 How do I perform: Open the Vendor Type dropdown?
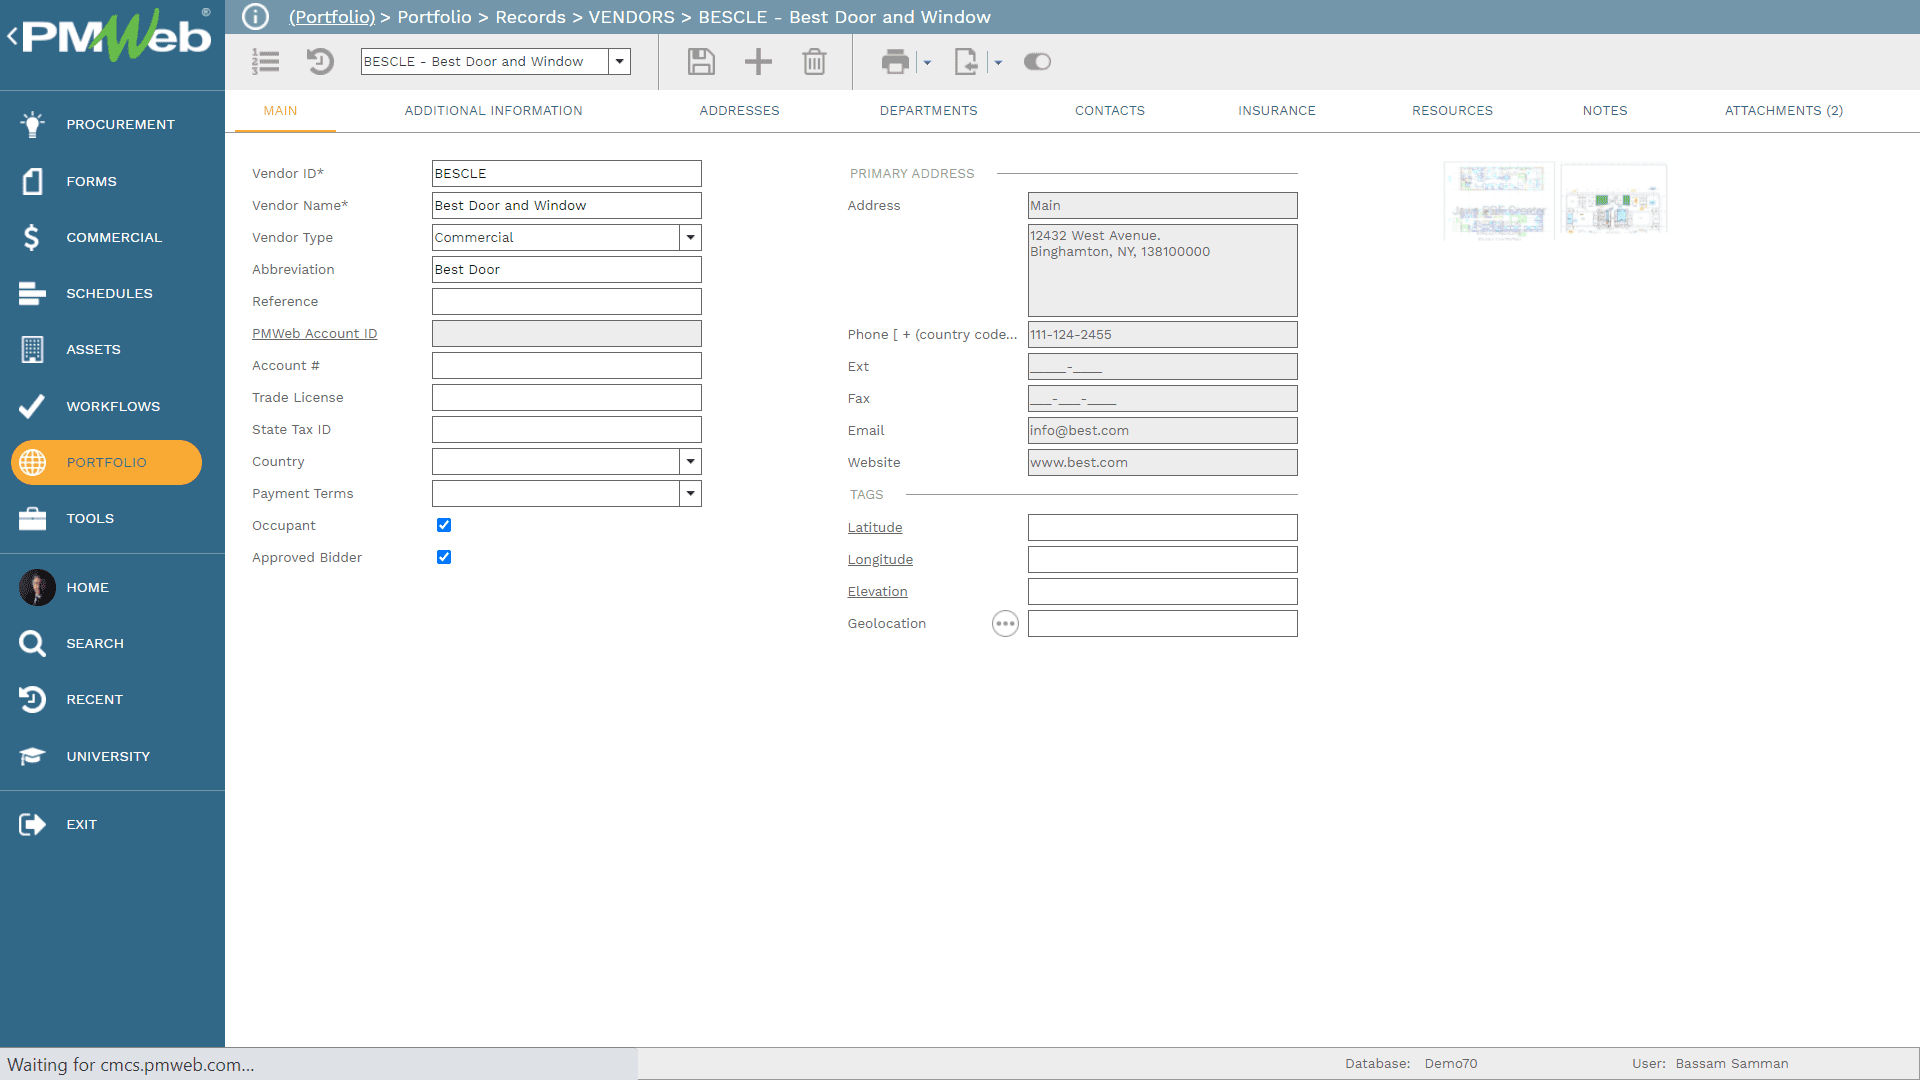click(690, 237)
